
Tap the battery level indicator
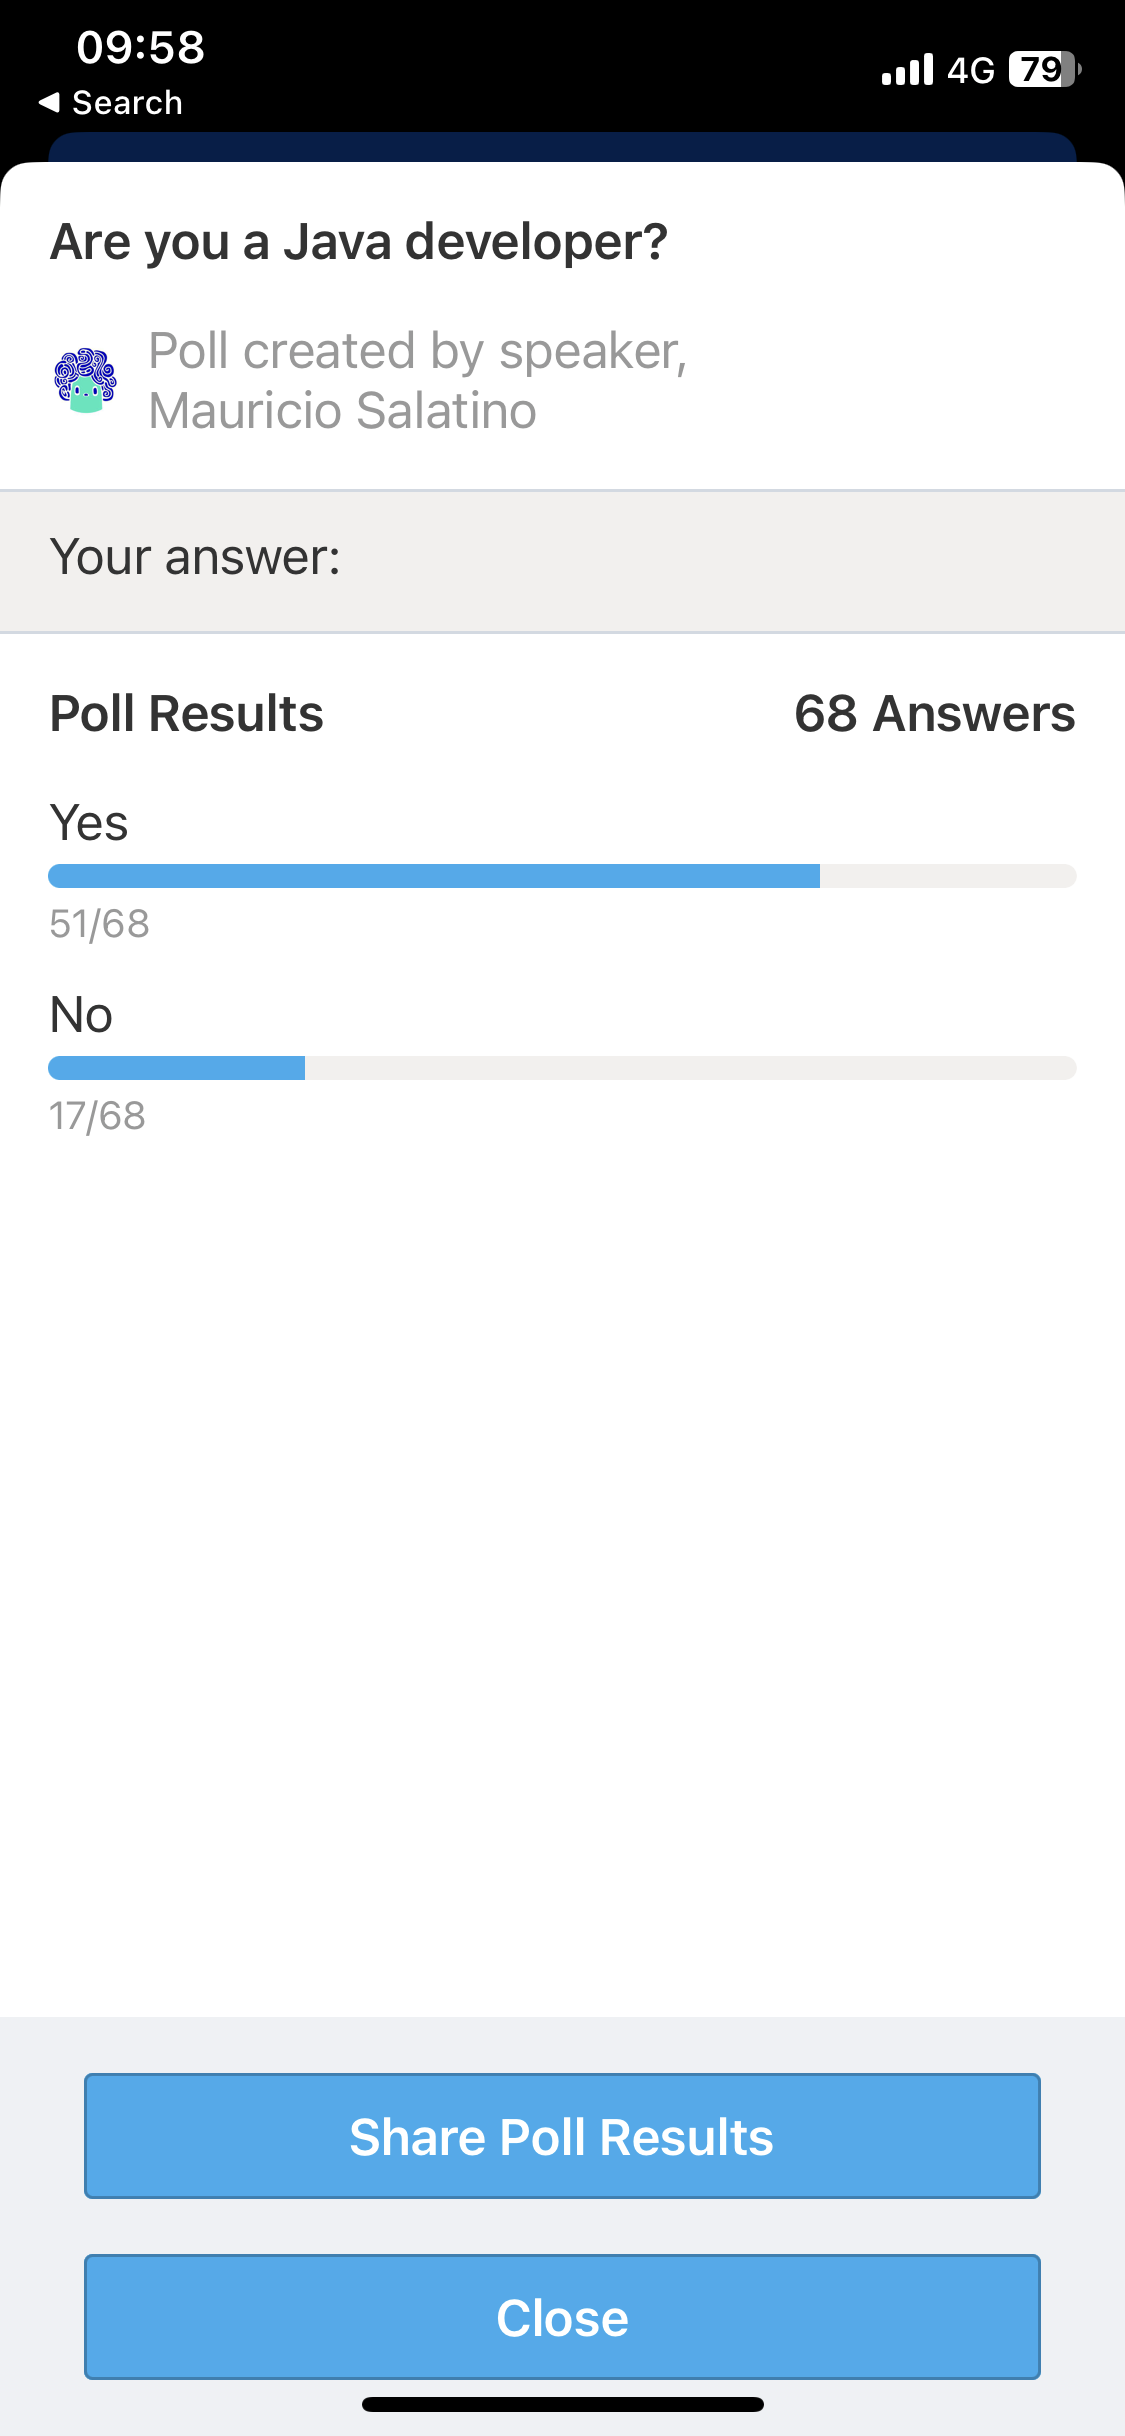[x=1045, y=69]
